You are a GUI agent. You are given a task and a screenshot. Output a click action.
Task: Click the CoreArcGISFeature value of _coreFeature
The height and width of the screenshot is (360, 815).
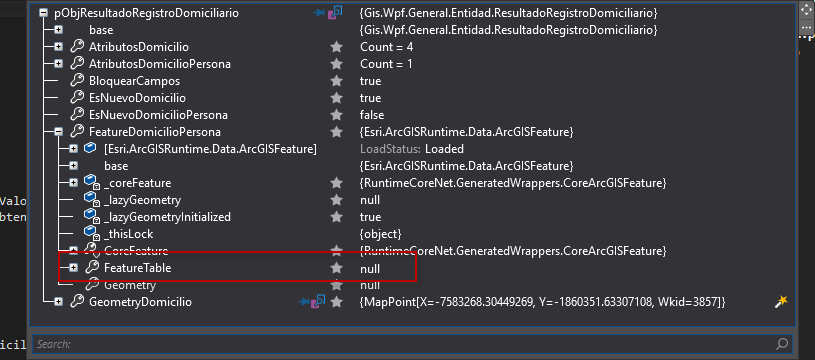[x=512, y=183]
